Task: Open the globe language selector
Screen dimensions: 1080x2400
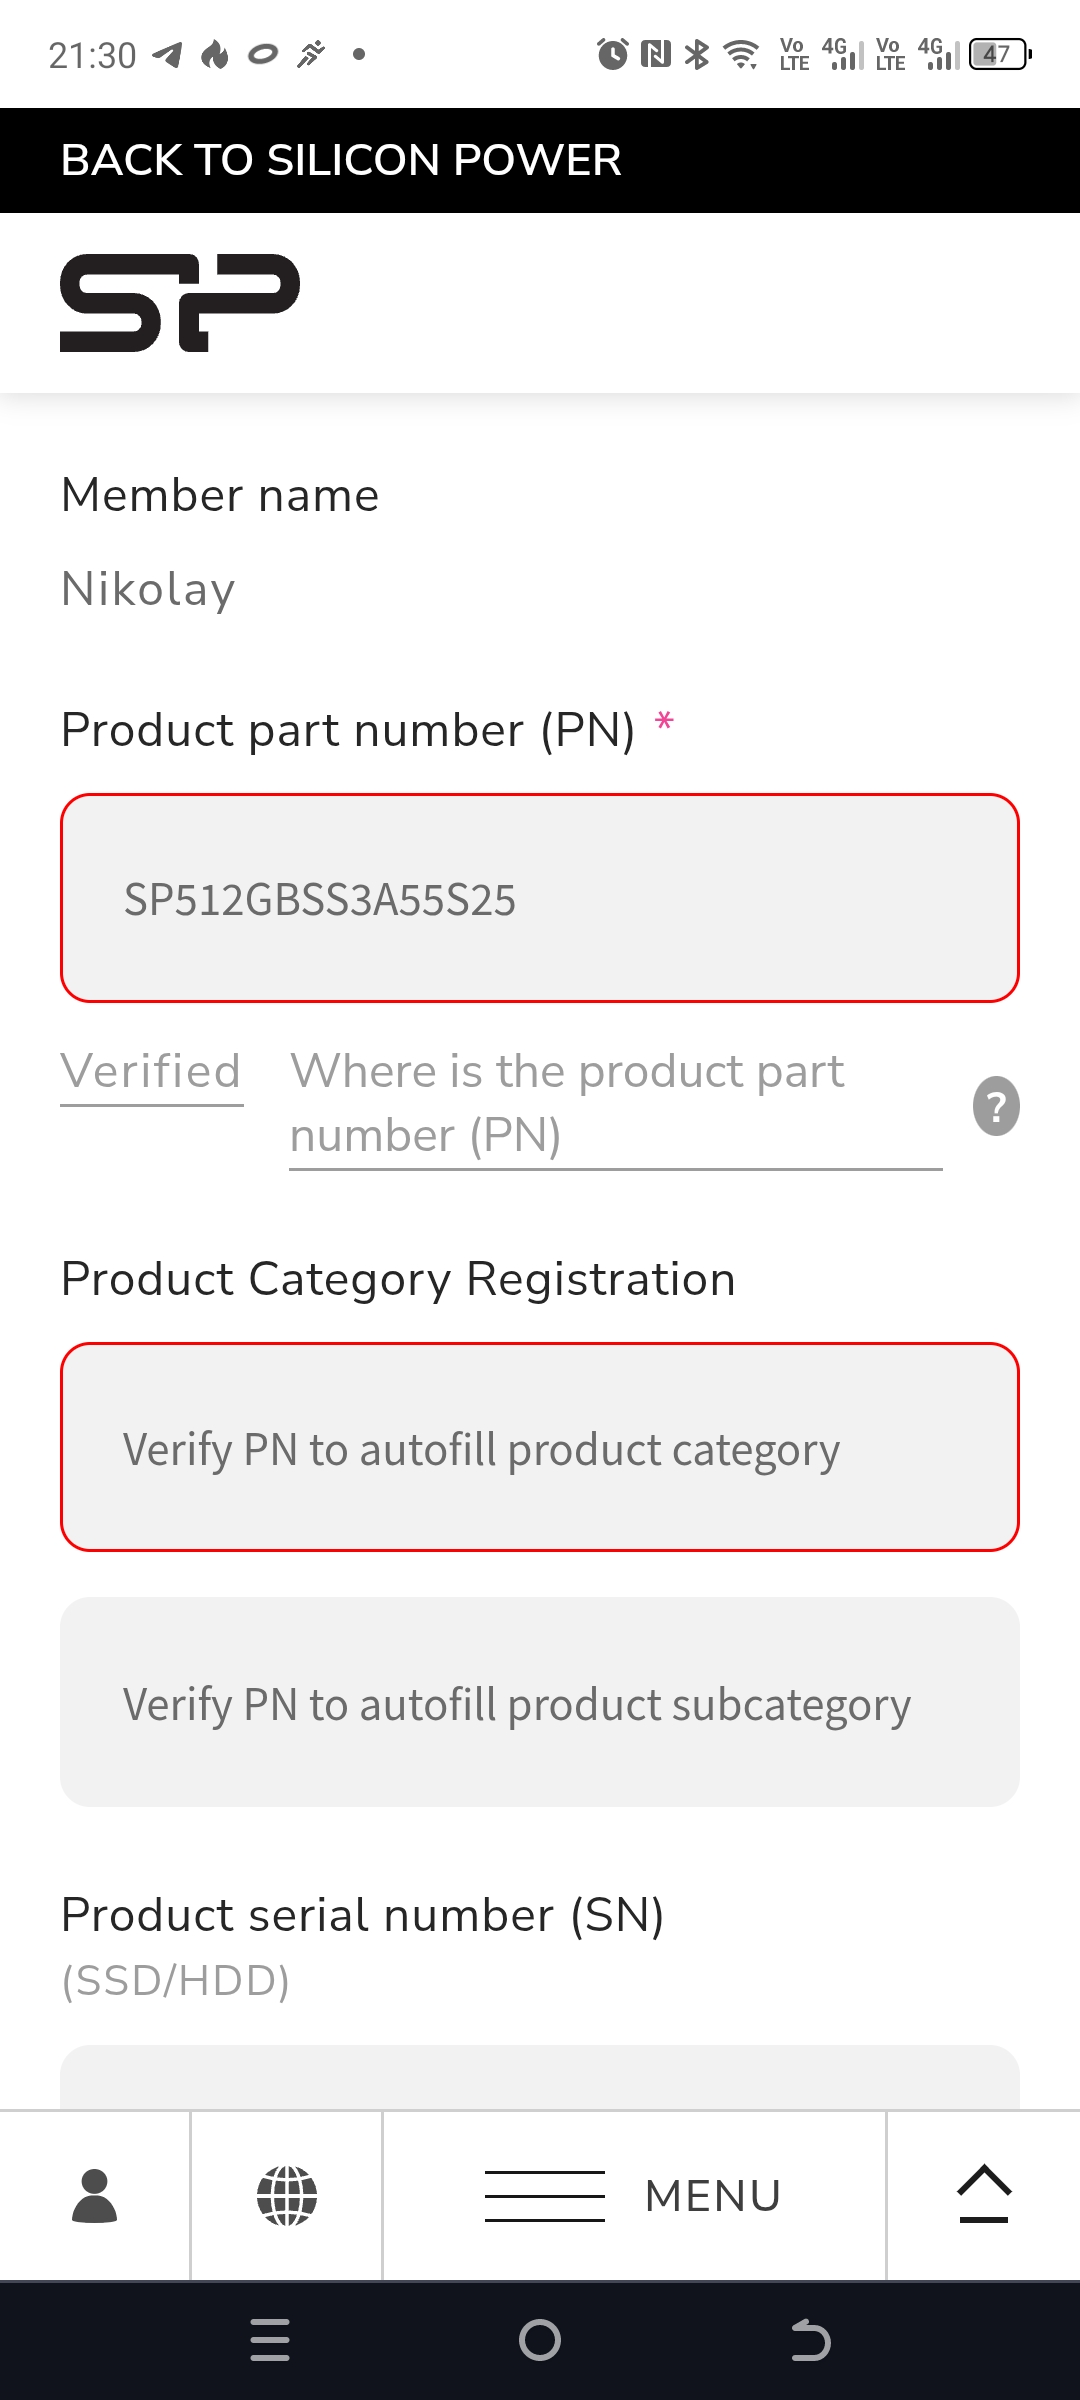Action: coord(287,2196)
